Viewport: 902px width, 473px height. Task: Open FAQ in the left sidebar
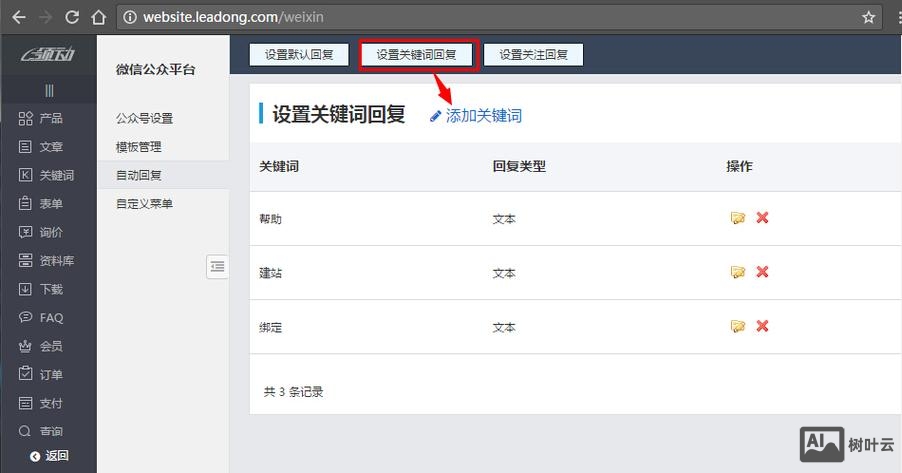click(x=41, y=318)
